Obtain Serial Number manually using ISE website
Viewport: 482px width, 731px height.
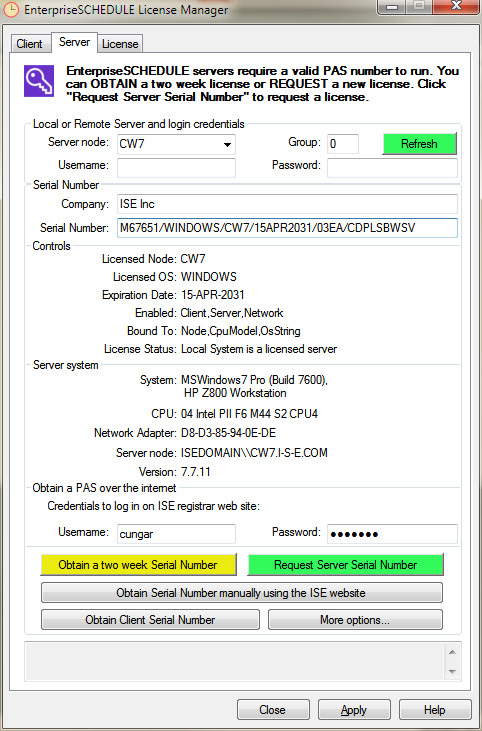tap(241, 593)
